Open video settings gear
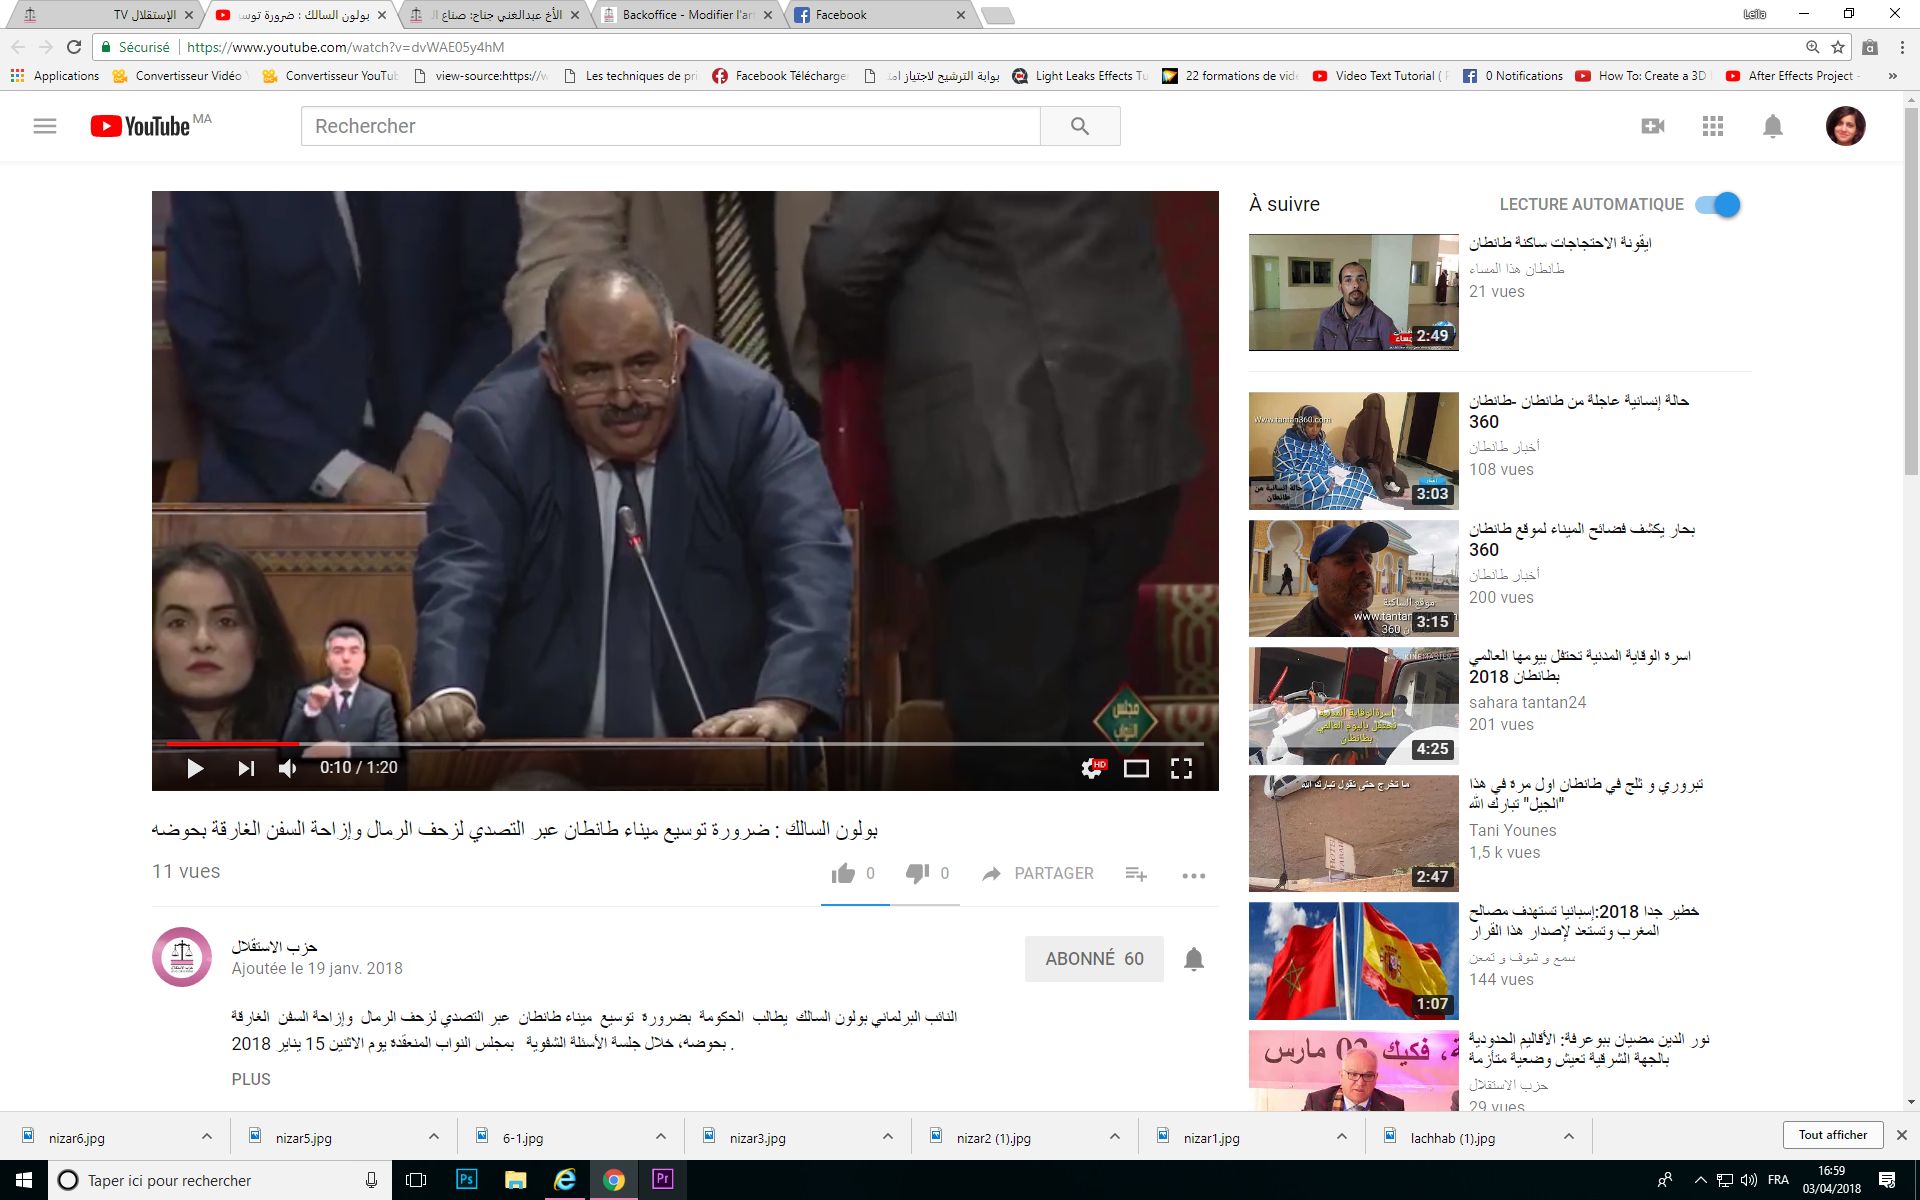Viewport: 1920px width, 1200px height. (1092, 768)
